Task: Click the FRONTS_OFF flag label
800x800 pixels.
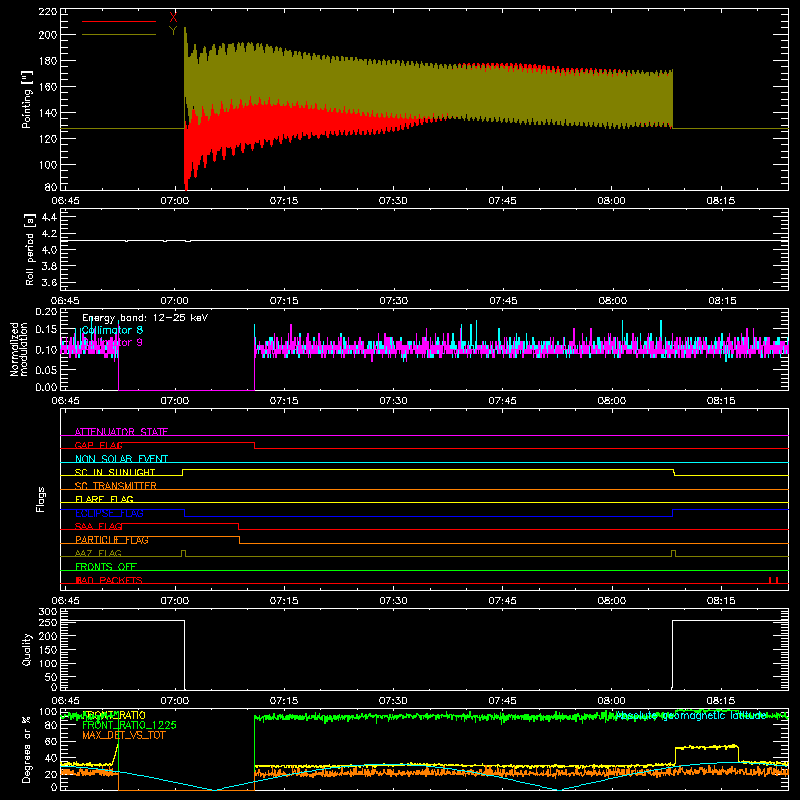Action: coord(106,566)
